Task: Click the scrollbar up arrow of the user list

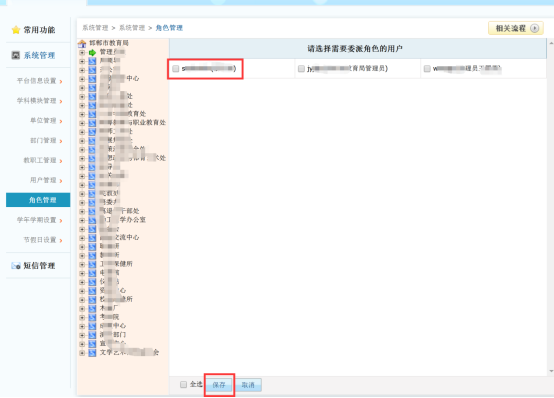Action: coord(551,43)
